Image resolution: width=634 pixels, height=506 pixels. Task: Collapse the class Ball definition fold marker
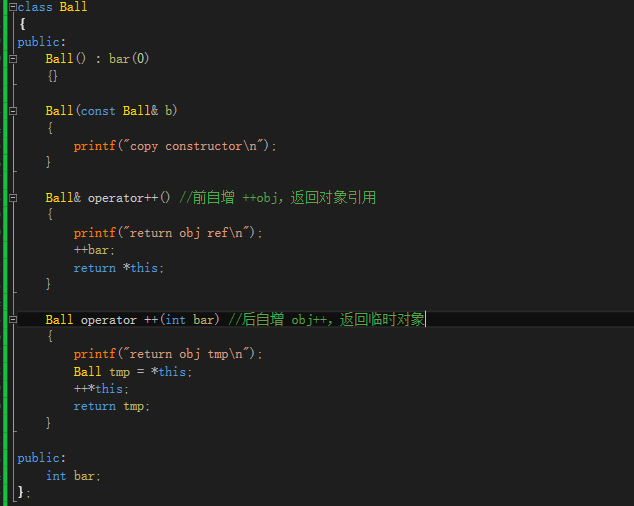click(13, 6)
